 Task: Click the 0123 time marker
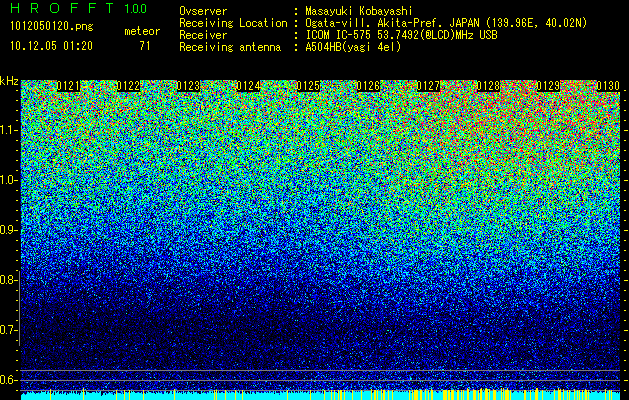(188, 86)
